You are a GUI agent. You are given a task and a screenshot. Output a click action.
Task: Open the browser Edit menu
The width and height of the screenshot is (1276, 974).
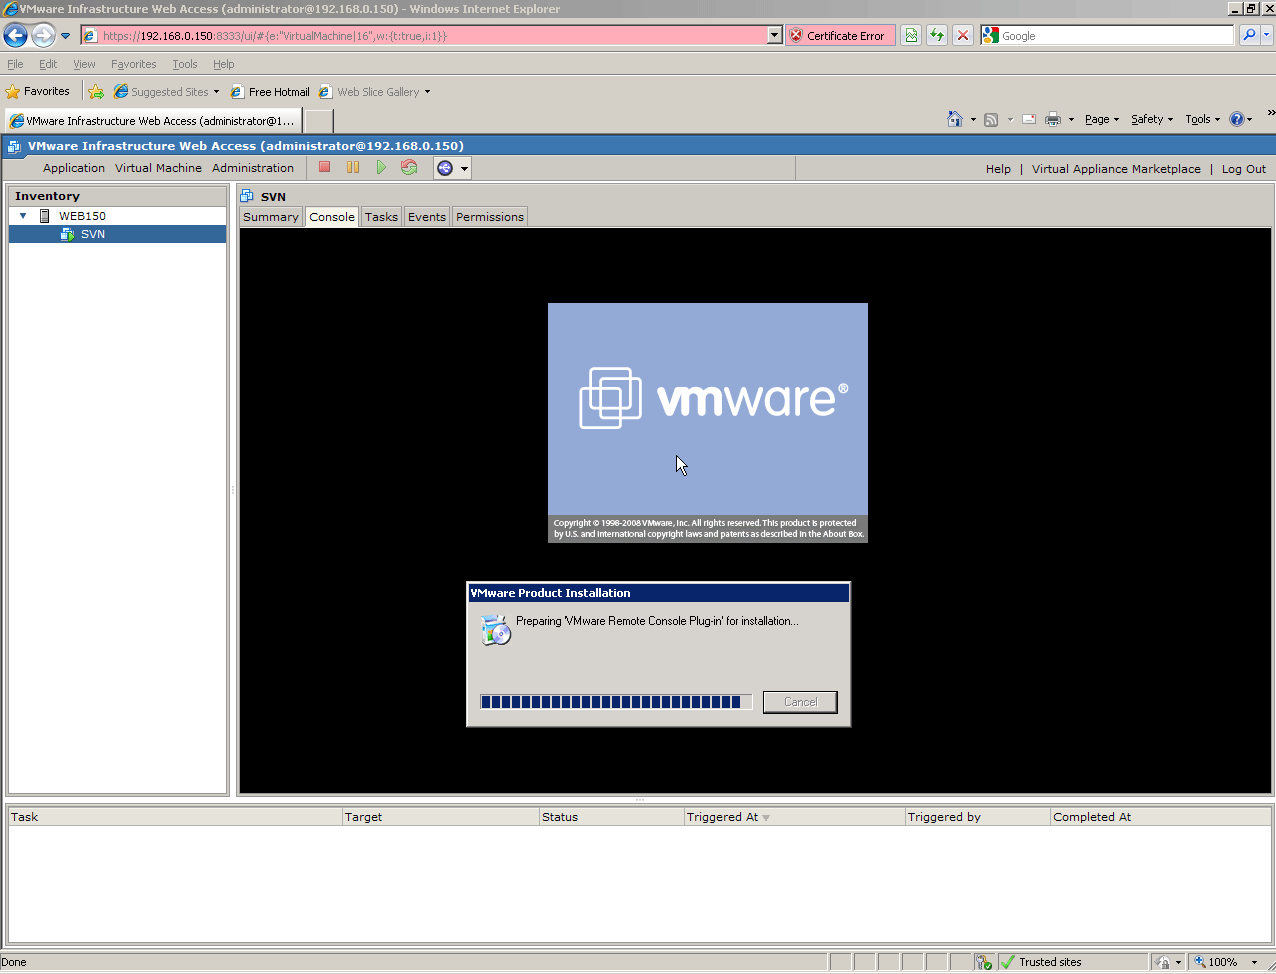pos(48,64)
